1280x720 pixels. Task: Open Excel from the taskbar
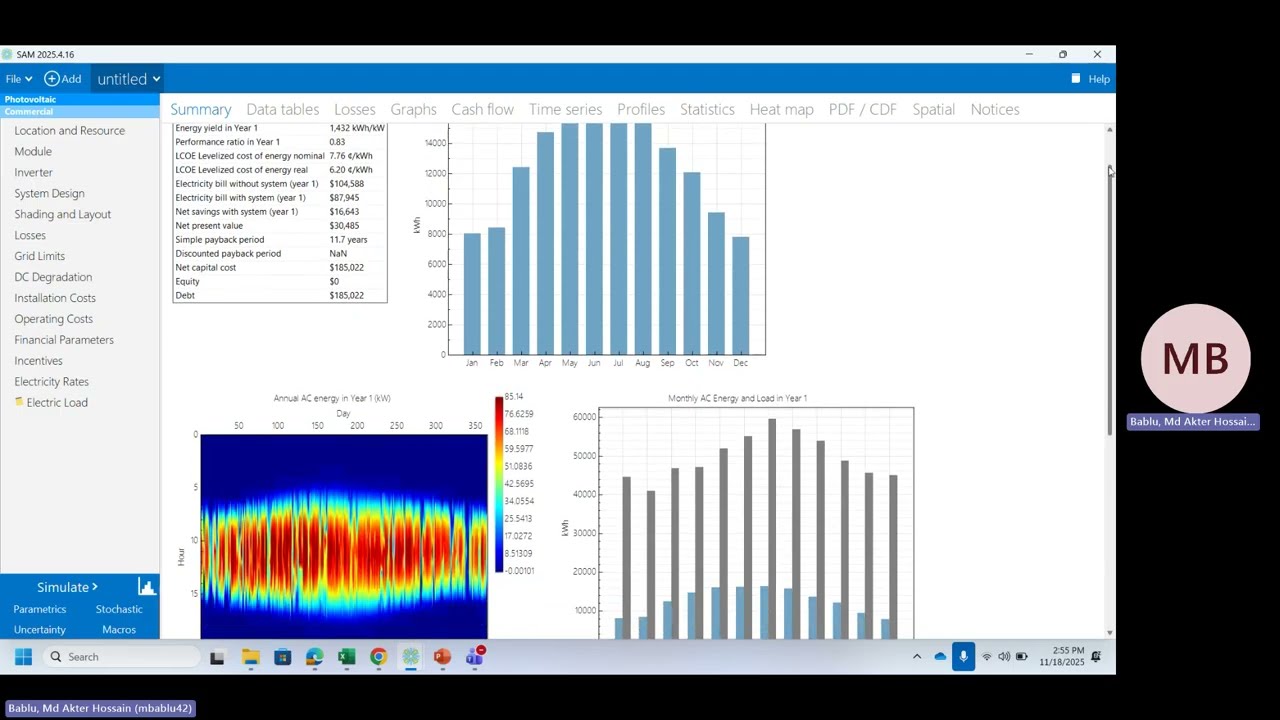pyautogui.click(x=346, y=657)
